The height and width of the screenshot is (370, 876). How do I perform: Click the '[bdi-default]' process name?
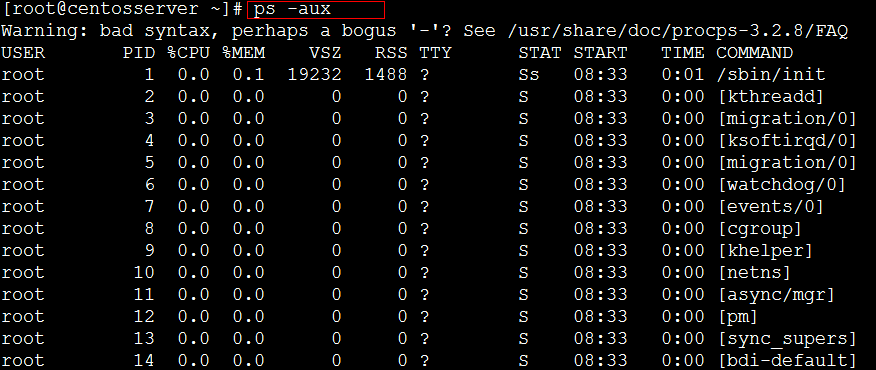787,361
